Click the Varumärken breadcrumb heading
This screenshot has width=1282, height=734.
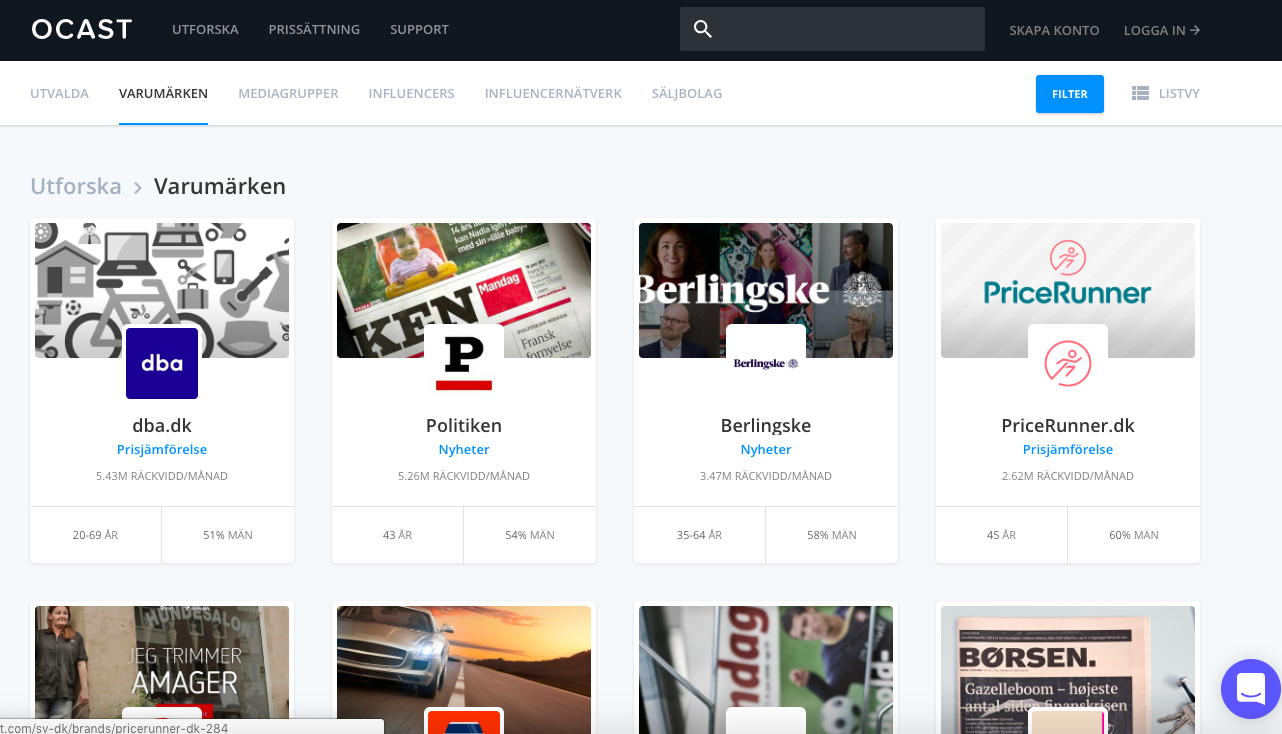[220, 186]
